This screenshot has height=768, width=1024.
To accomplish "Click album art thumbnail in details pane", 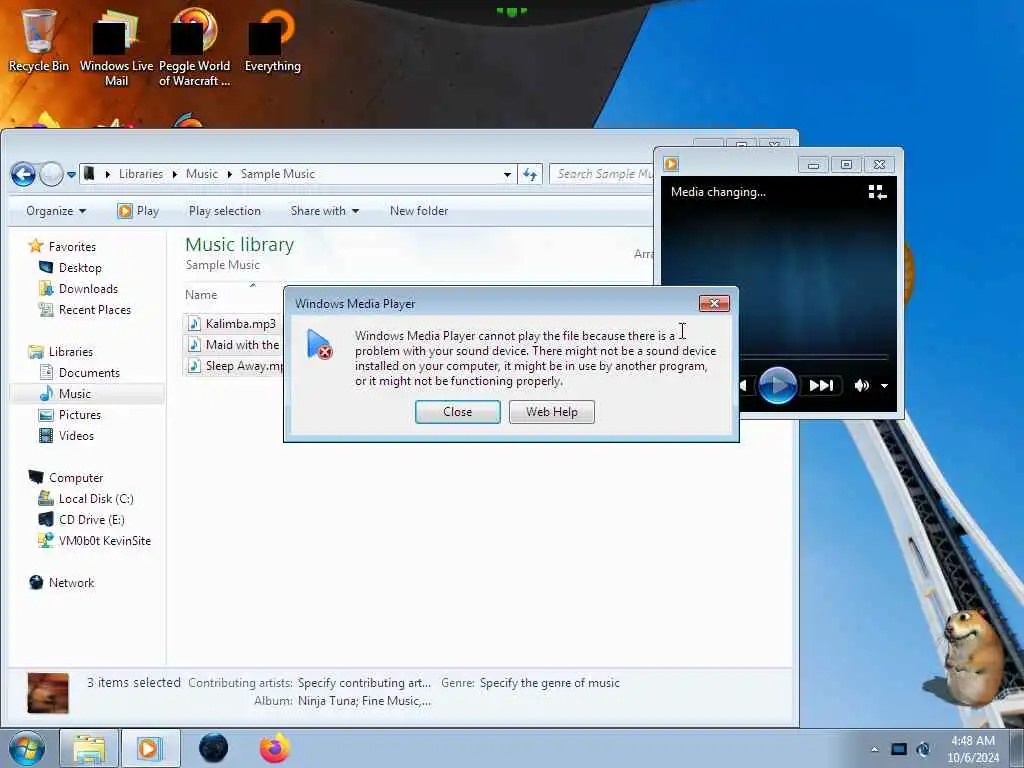I will (x=48, y=693).
